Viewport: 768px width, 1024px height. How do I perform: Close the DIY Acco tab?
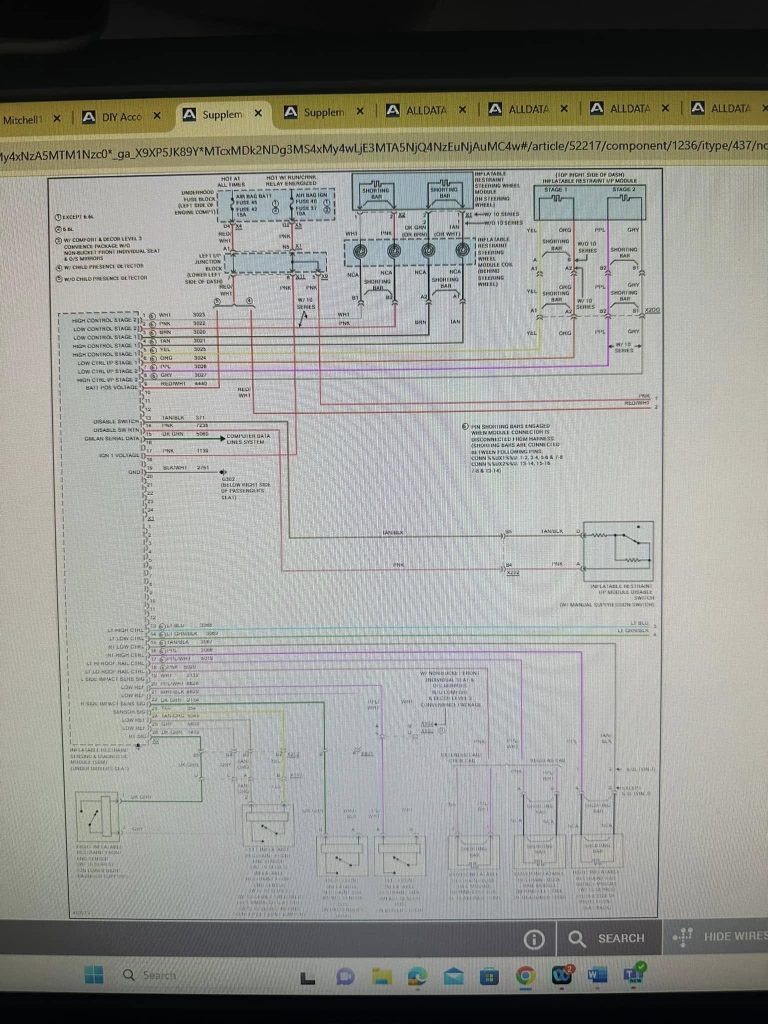[x=158, y=116]
